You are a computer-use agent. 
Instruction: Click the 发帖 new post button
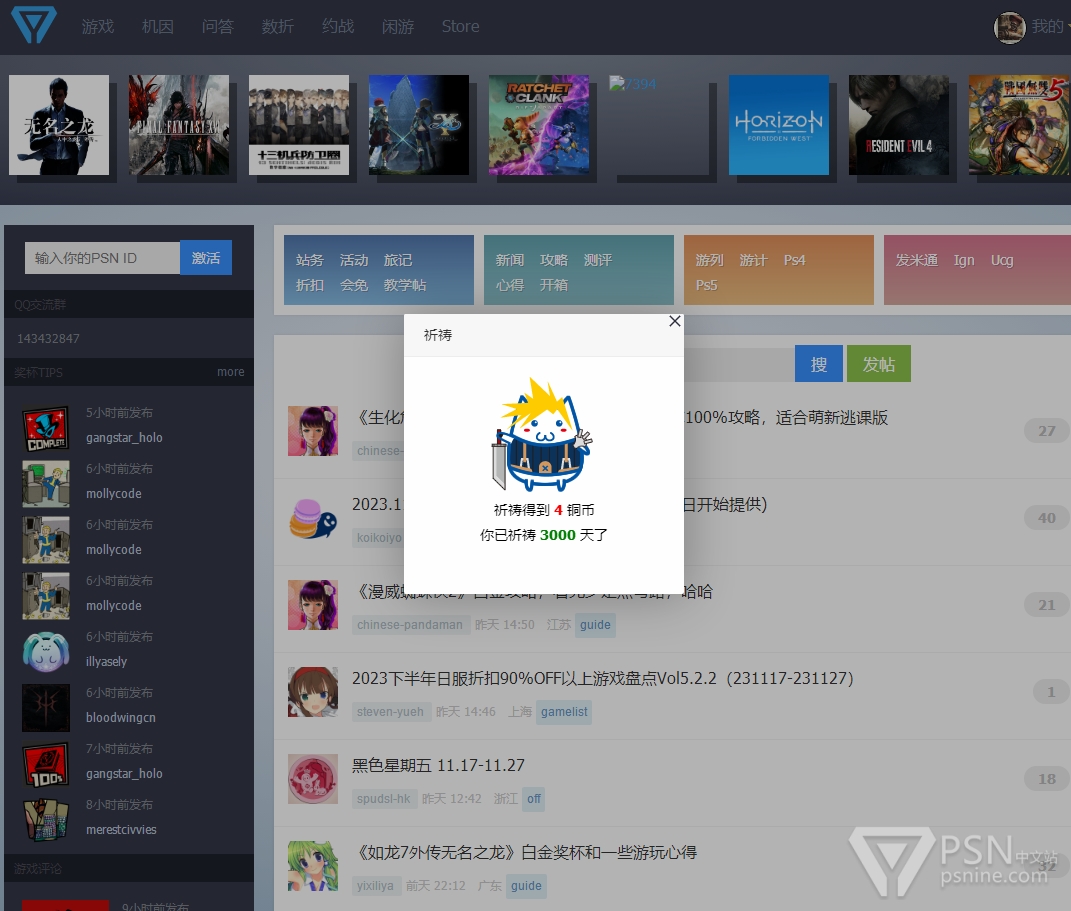coord(879,364)
